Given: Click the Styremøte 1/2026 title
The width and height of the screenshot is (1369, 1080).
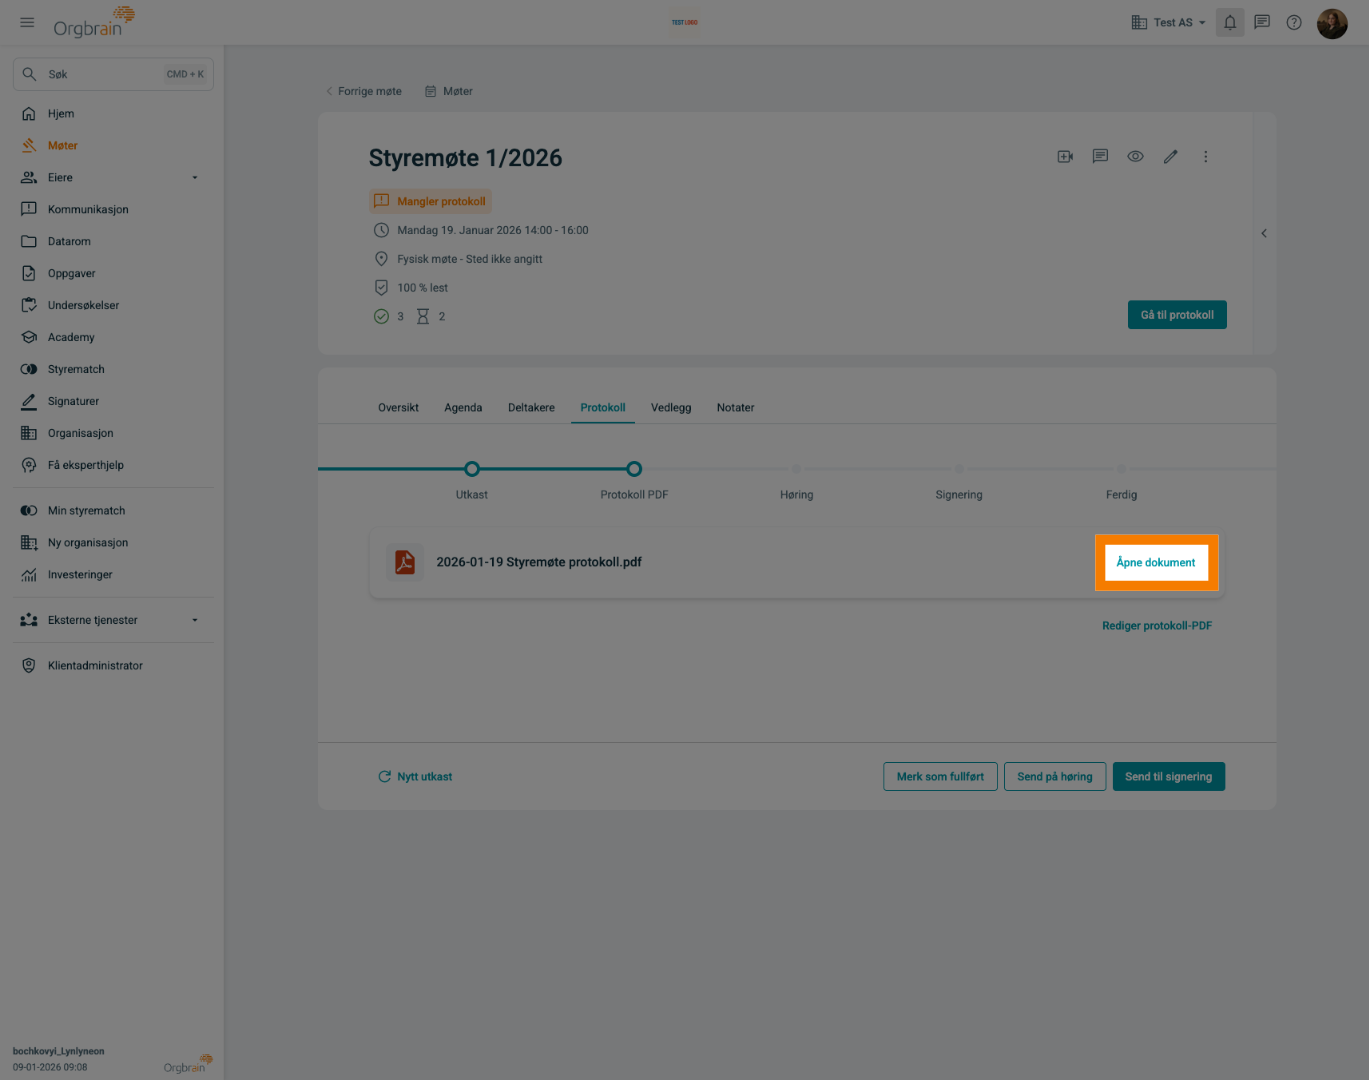Looking at the screenshot, I should click(465, 158).
